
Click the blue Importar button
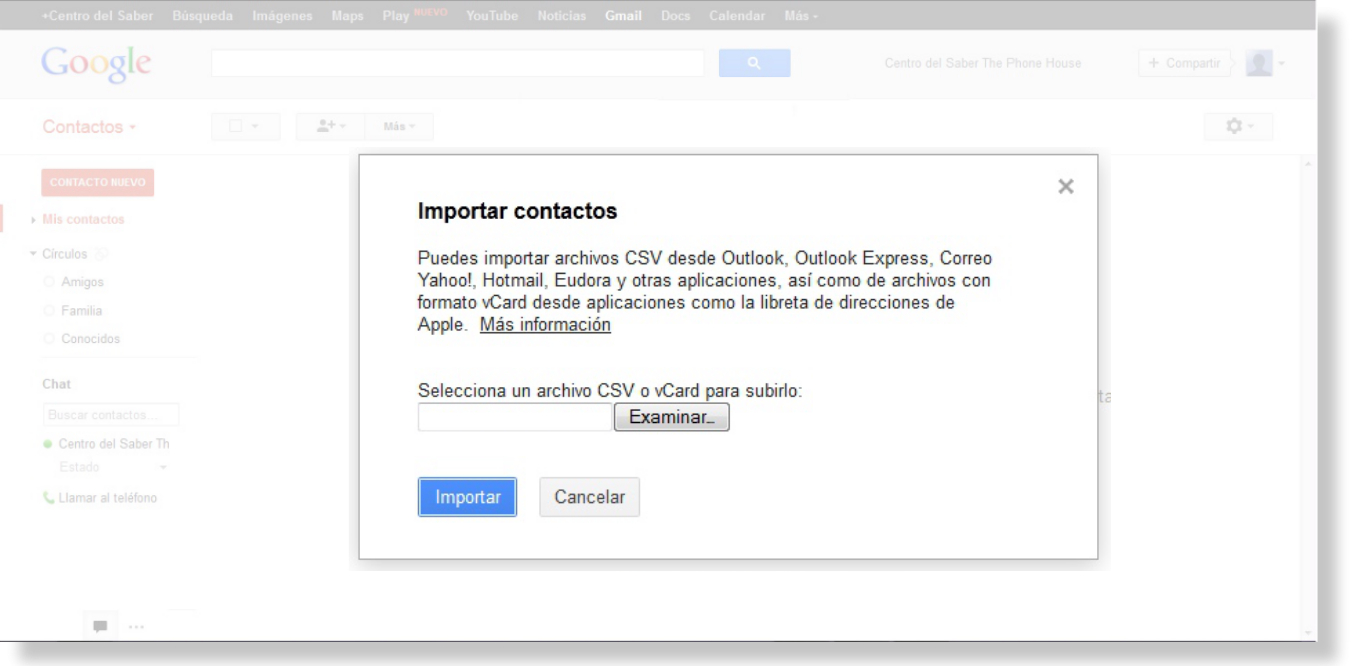pos(467,497)
